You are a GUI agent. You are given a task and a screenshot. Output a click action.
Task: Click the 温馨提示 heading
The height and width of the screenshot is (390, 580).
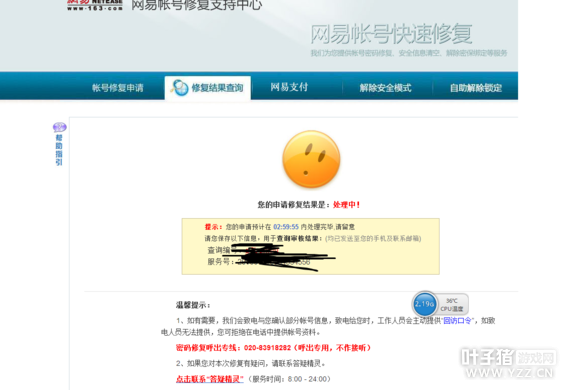193,305
